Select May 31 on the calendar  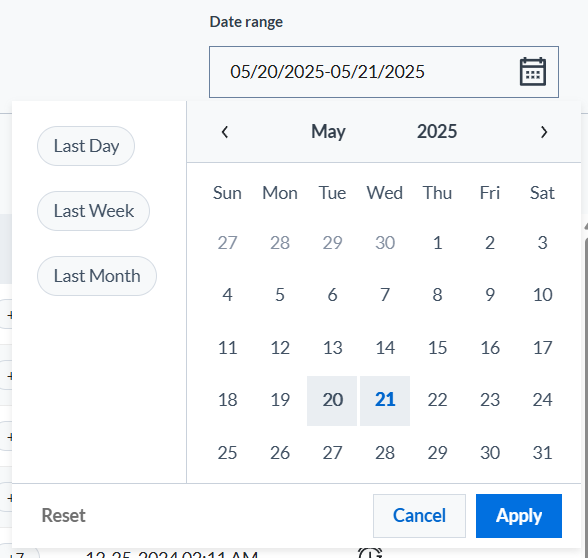(x=542, y=453)
